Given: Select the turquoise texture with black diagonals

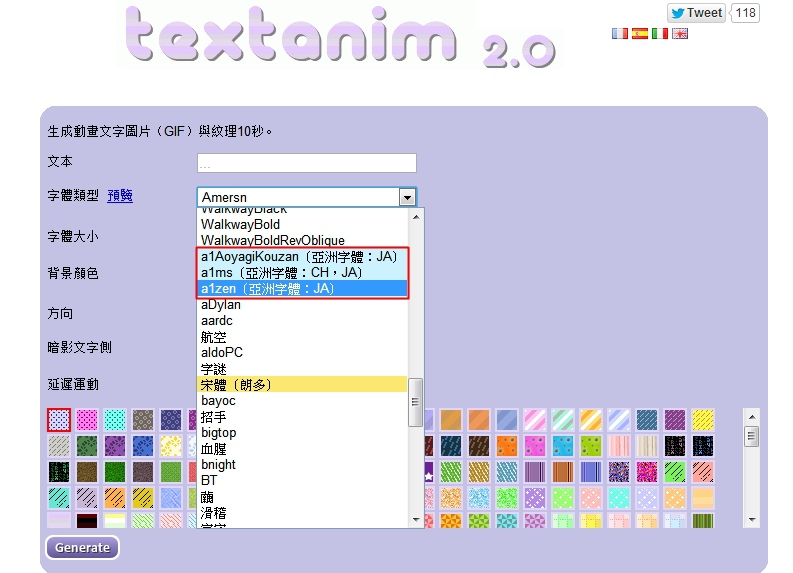Looking at the screenshot, I should (59, 498).
